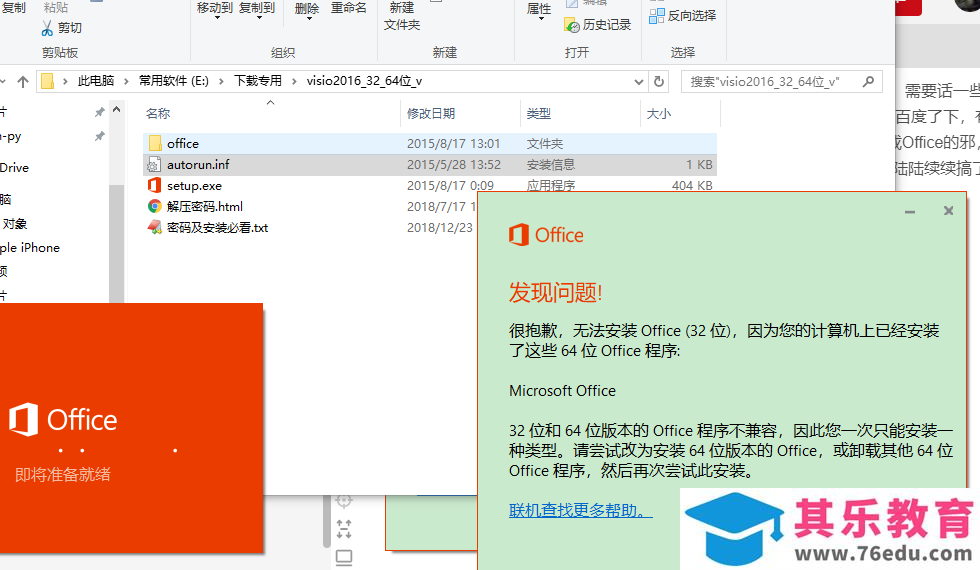The height and width of the screenshot is (570, 980).
Task: Open the Copy to (复制到) dropdown
Action: 257,9
